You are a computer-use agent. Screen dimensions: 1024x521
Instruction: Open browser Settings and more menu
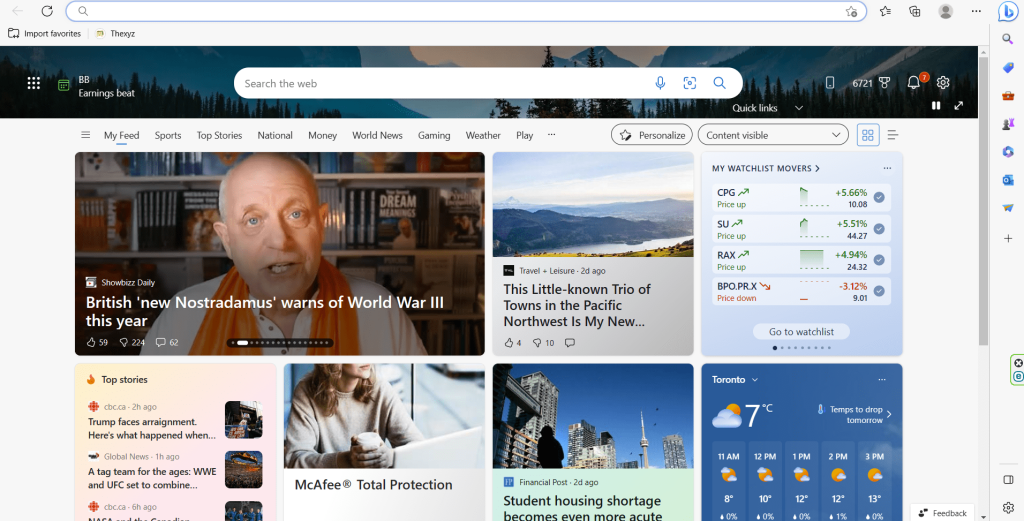(976, 11)
